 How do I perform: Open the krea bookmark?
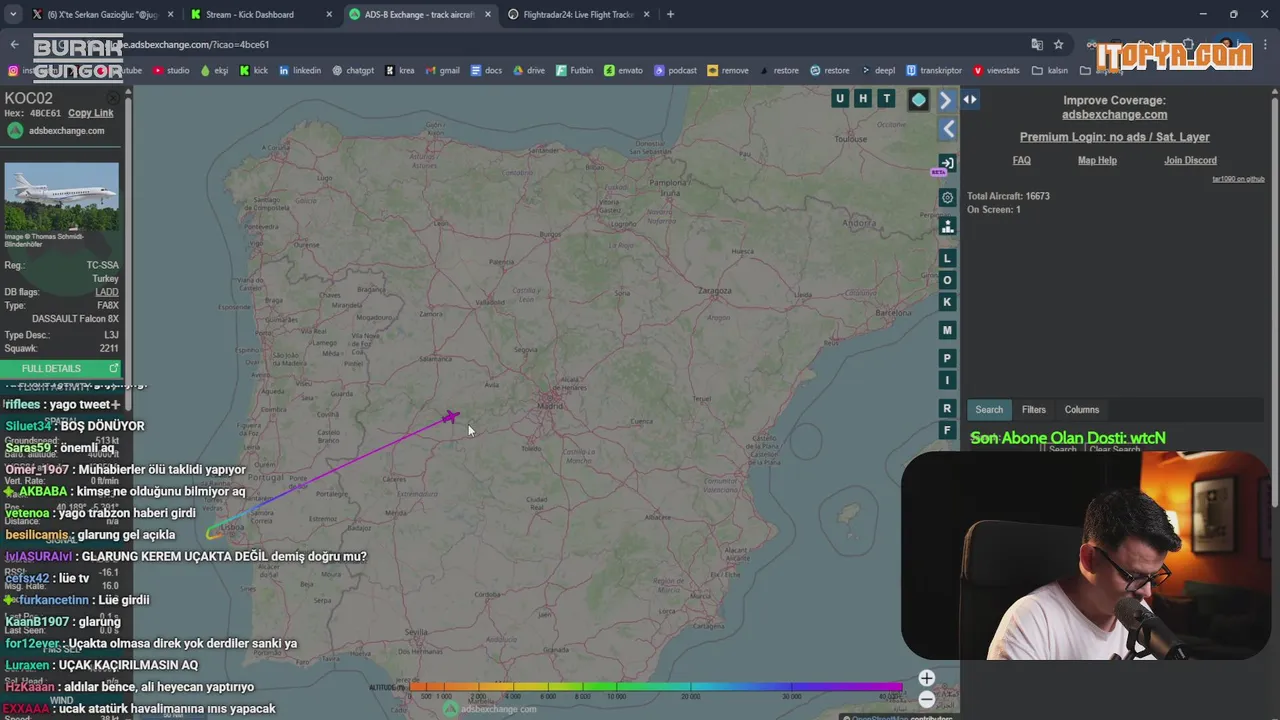click(399, 71)
